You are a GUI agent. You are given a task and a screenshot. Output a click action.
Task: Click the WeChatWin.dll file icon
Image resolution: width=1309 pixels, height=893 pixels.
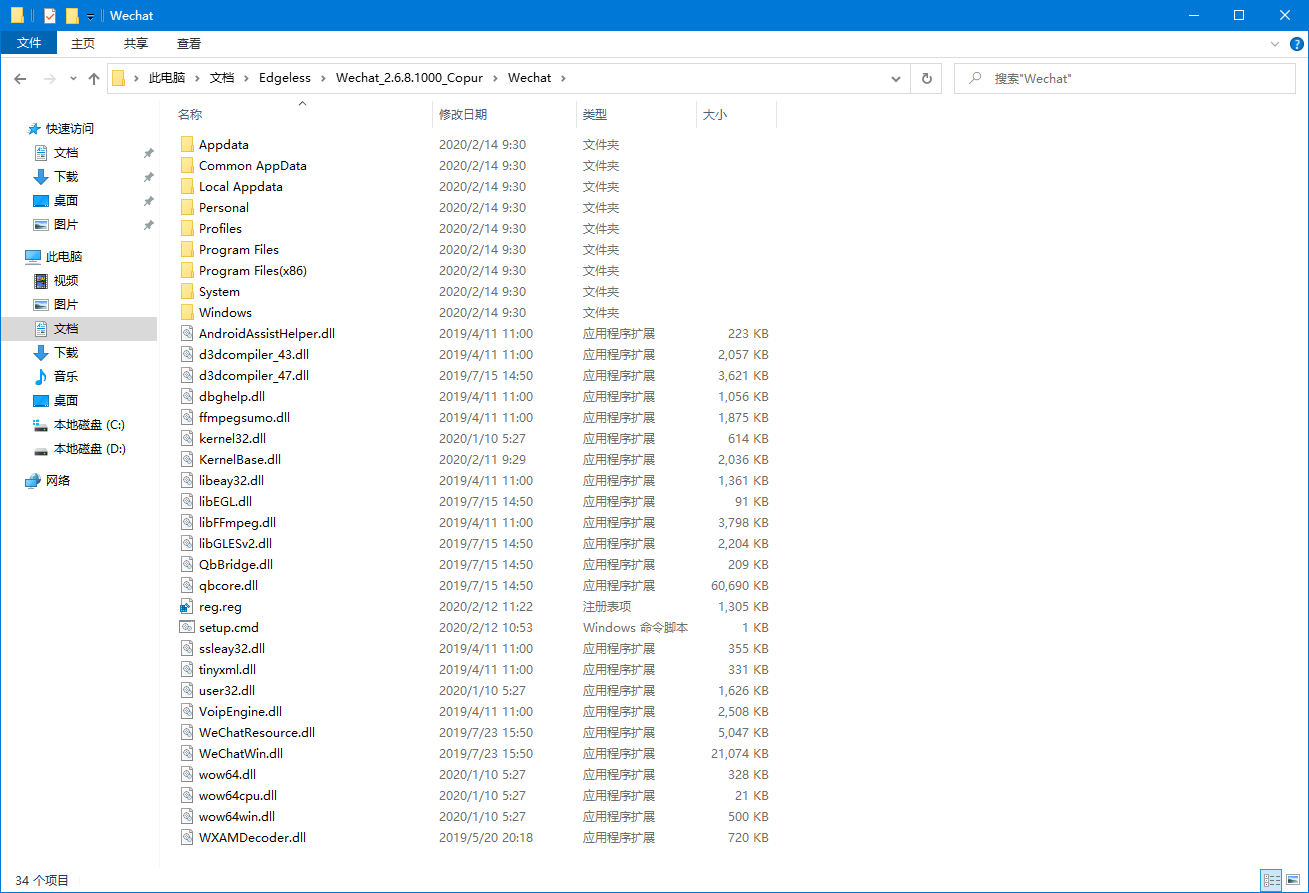tap(187, 754)
